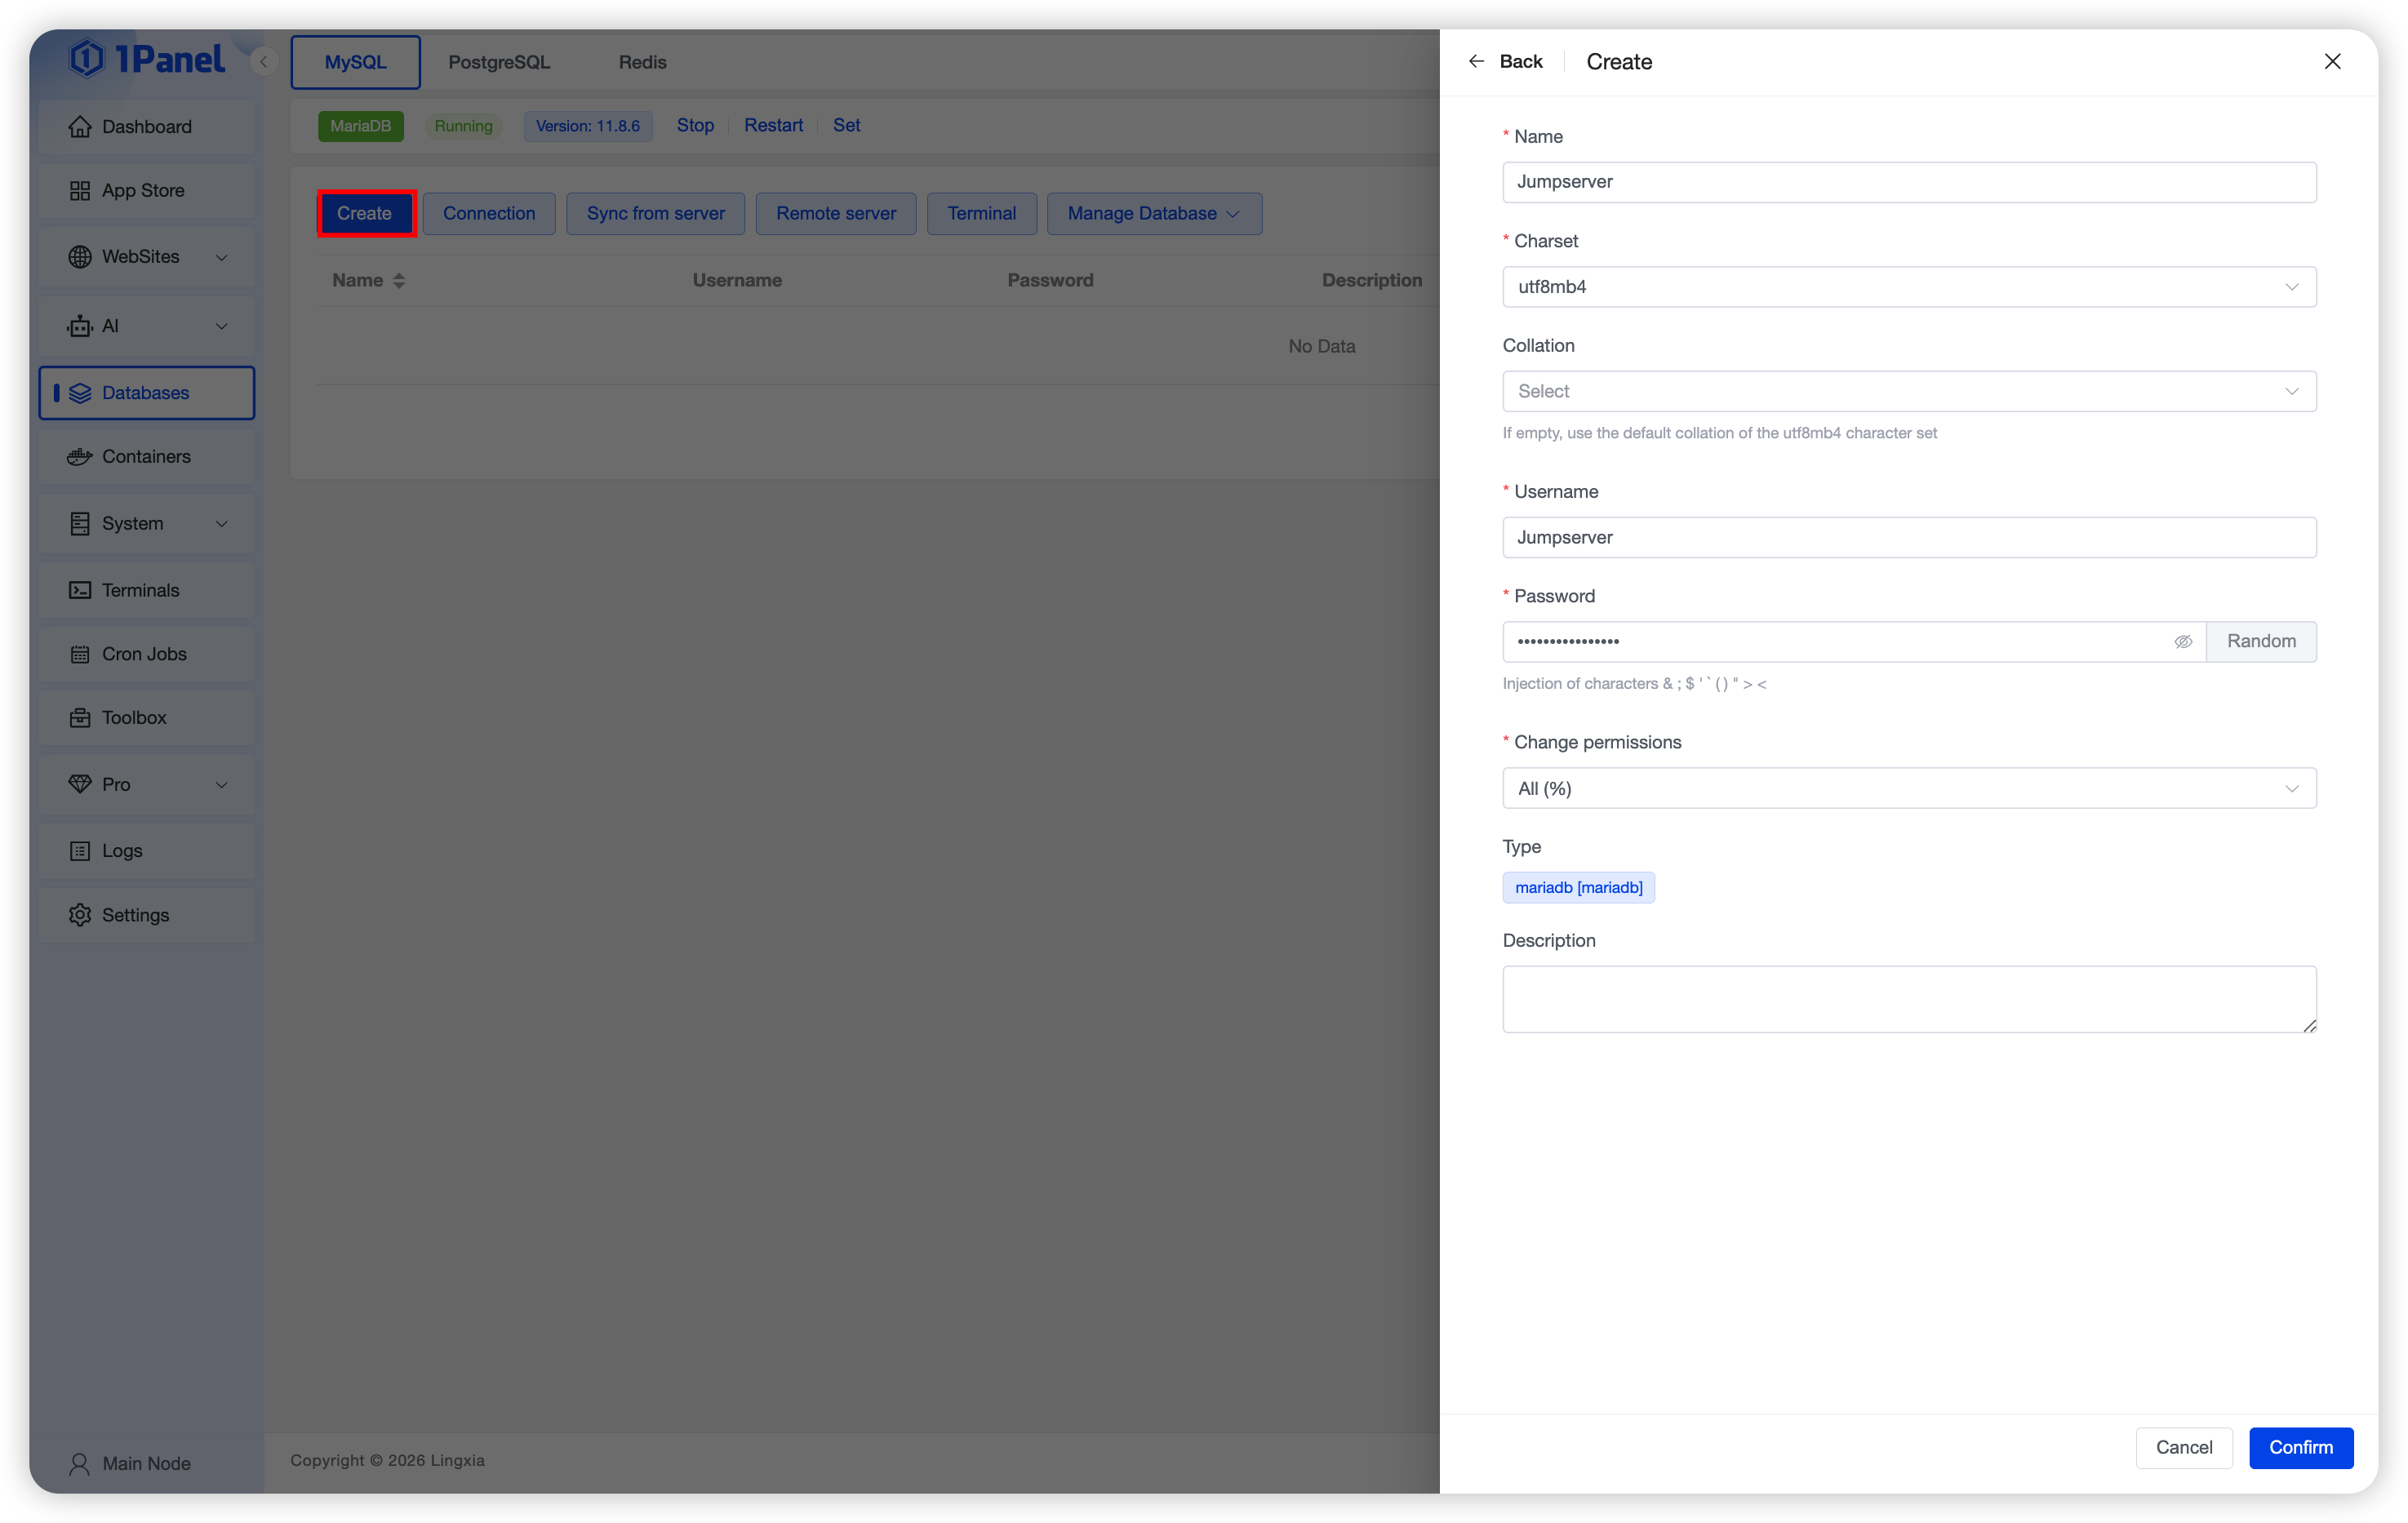
Task: Toggle password visibility eye icon
Action: tap(2183, 642)
